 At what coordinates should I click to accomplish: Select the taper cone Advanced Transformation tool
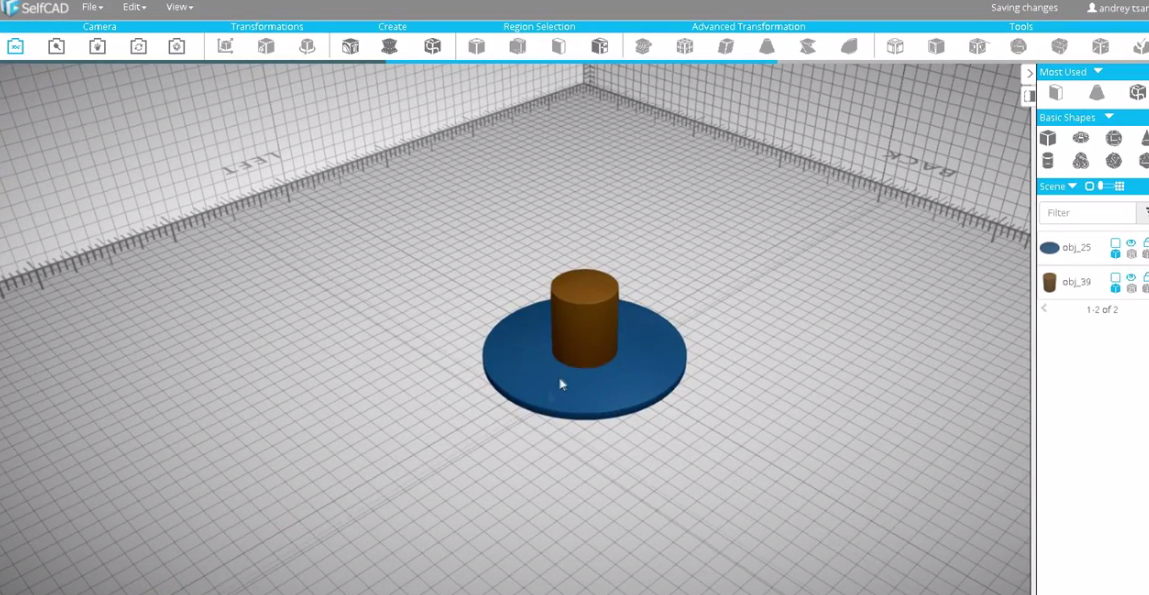[766, 47]
